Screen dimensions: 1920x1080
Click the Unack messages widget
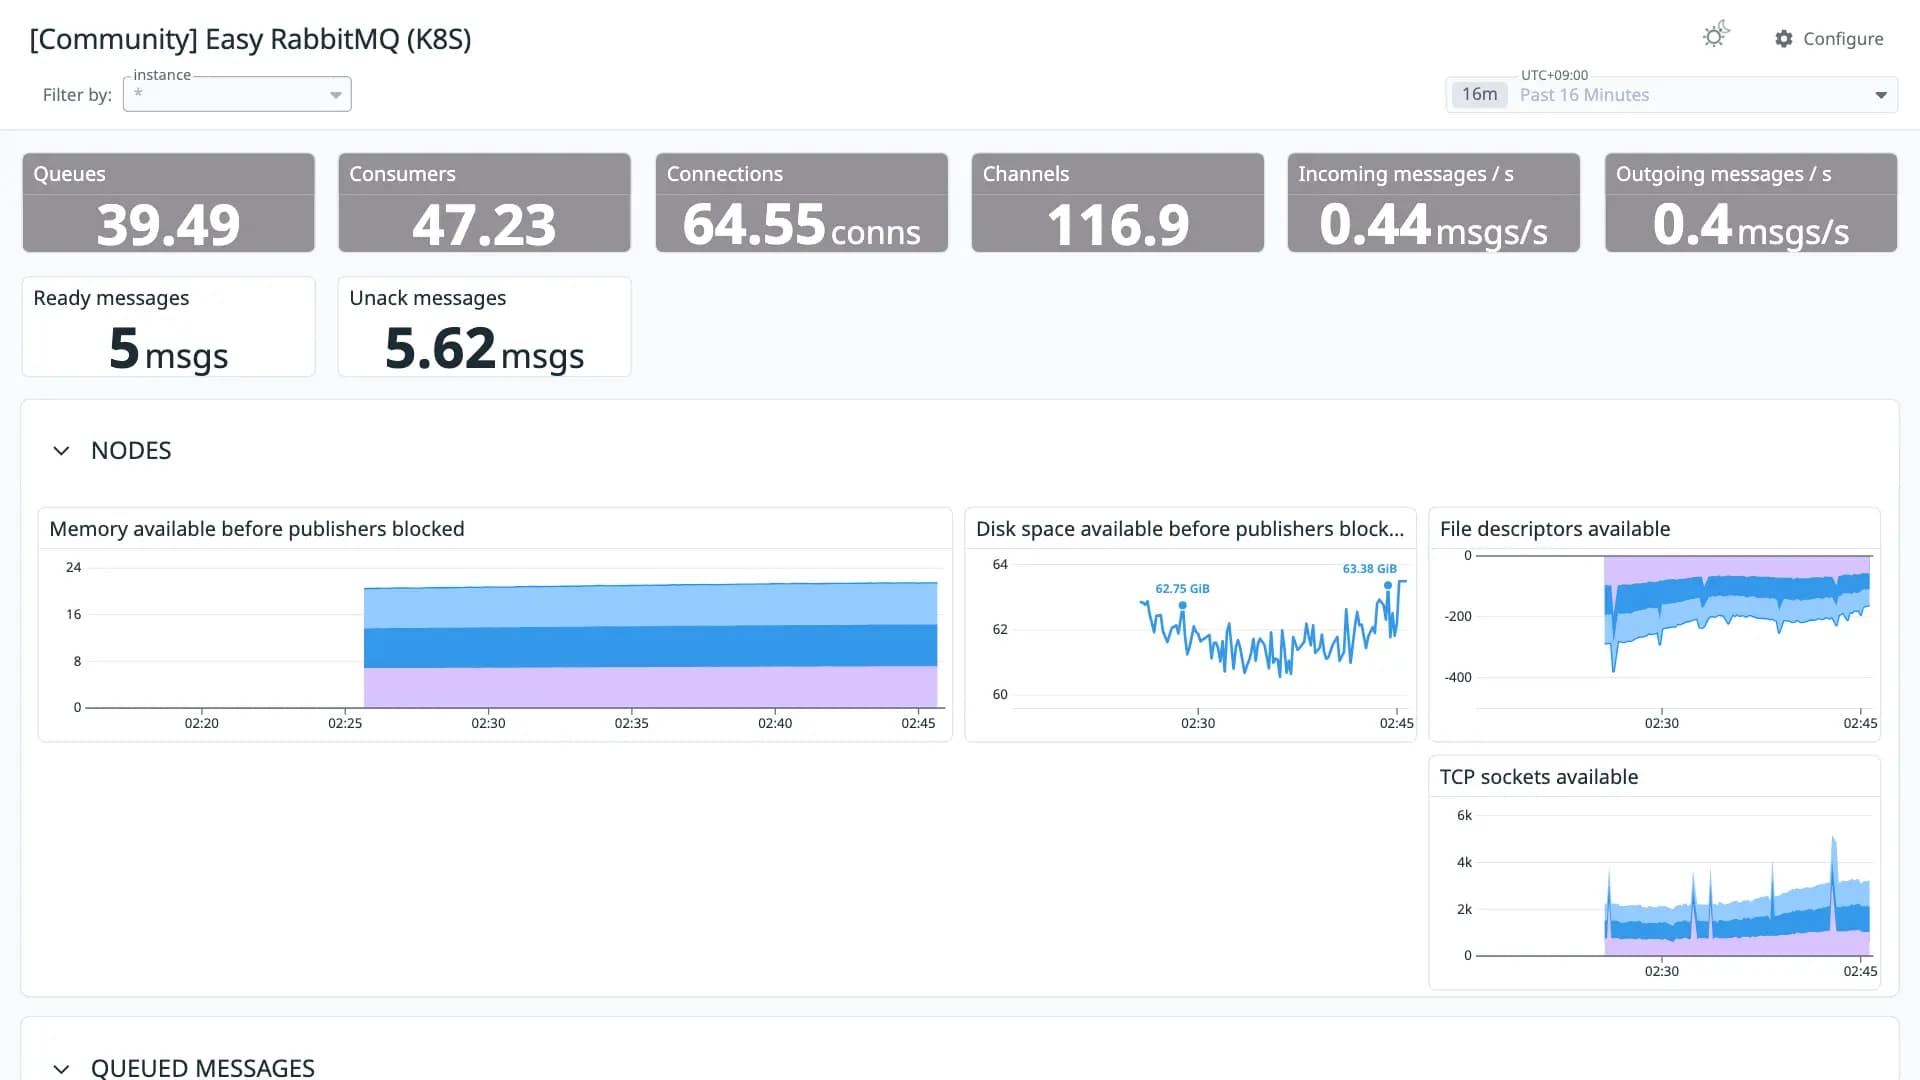click(484, 327)
